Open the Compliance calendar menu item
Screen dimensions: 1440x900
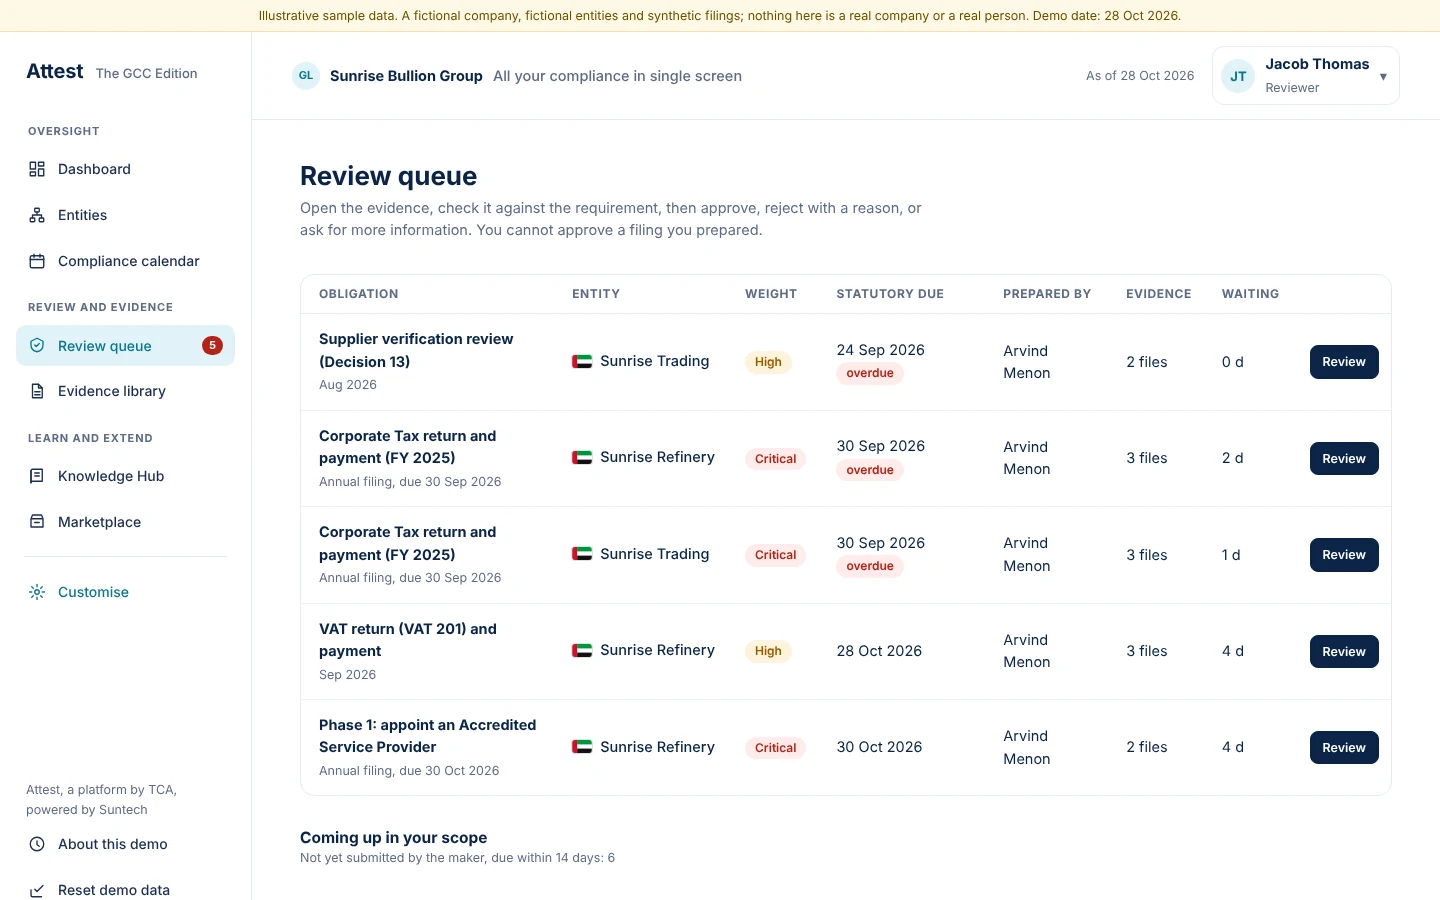click(125, 261)
